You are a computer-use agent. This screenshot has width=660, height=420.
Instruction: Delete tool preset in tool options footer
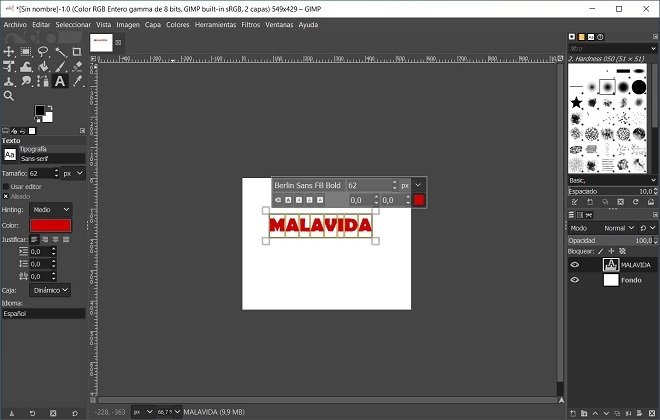tap(53, 413)
